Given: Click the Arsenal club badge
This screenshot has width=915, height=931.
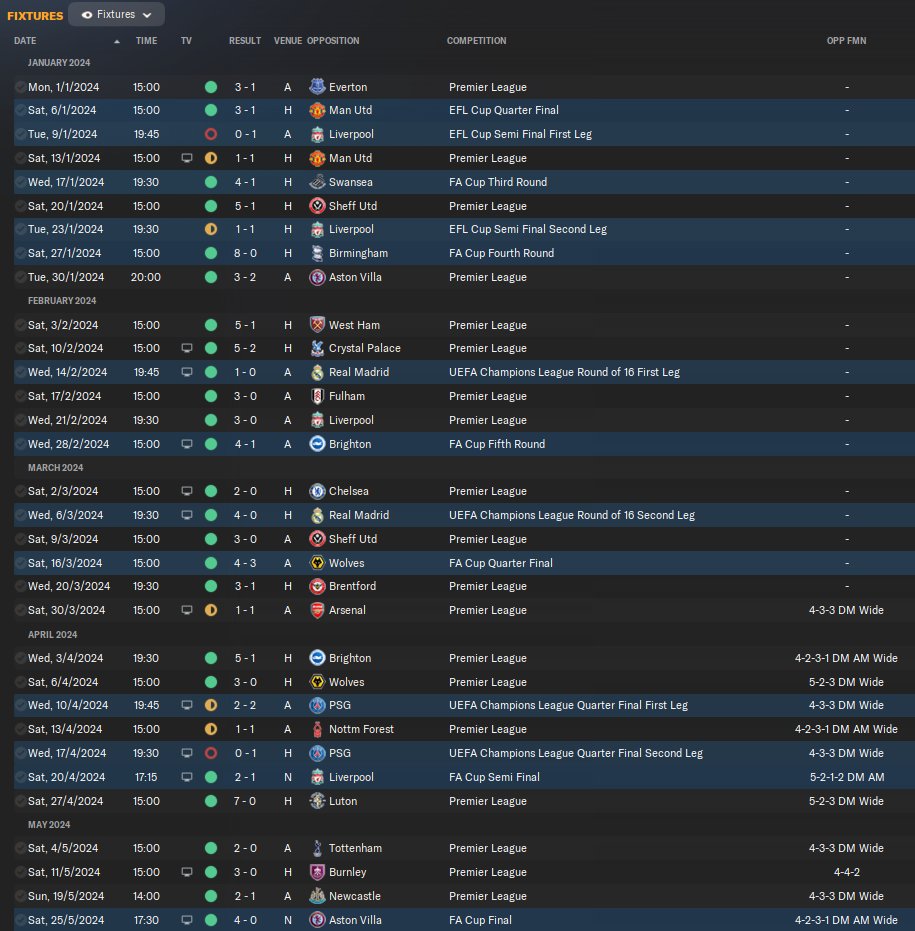Looking at the screenshot, I should click(317, 610).
